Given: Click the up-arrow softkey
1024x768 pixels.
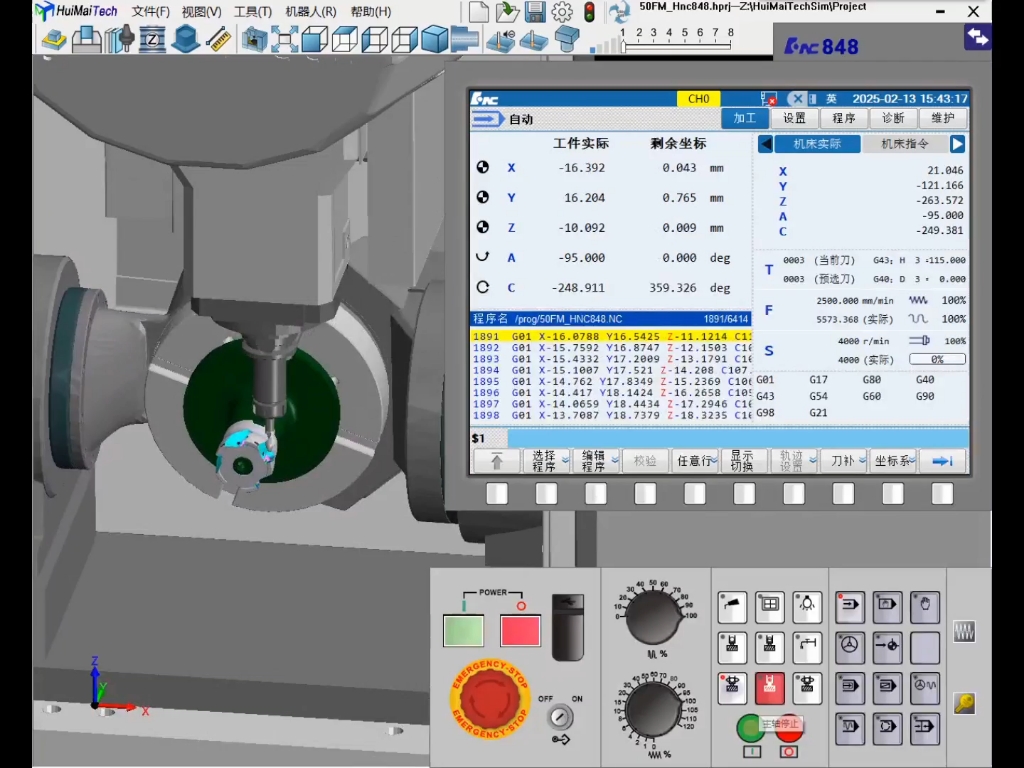Looking at the screenshot, I should [497, 461].
